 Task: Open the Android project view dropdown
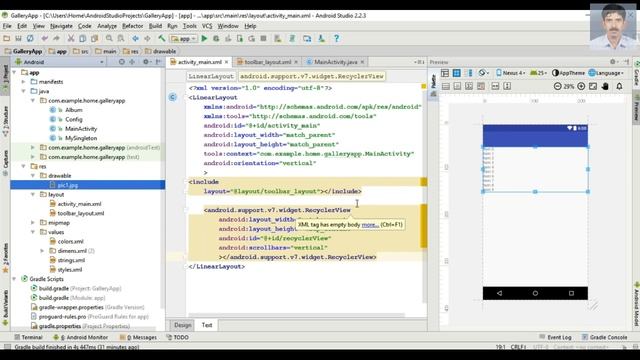[60, 62]
